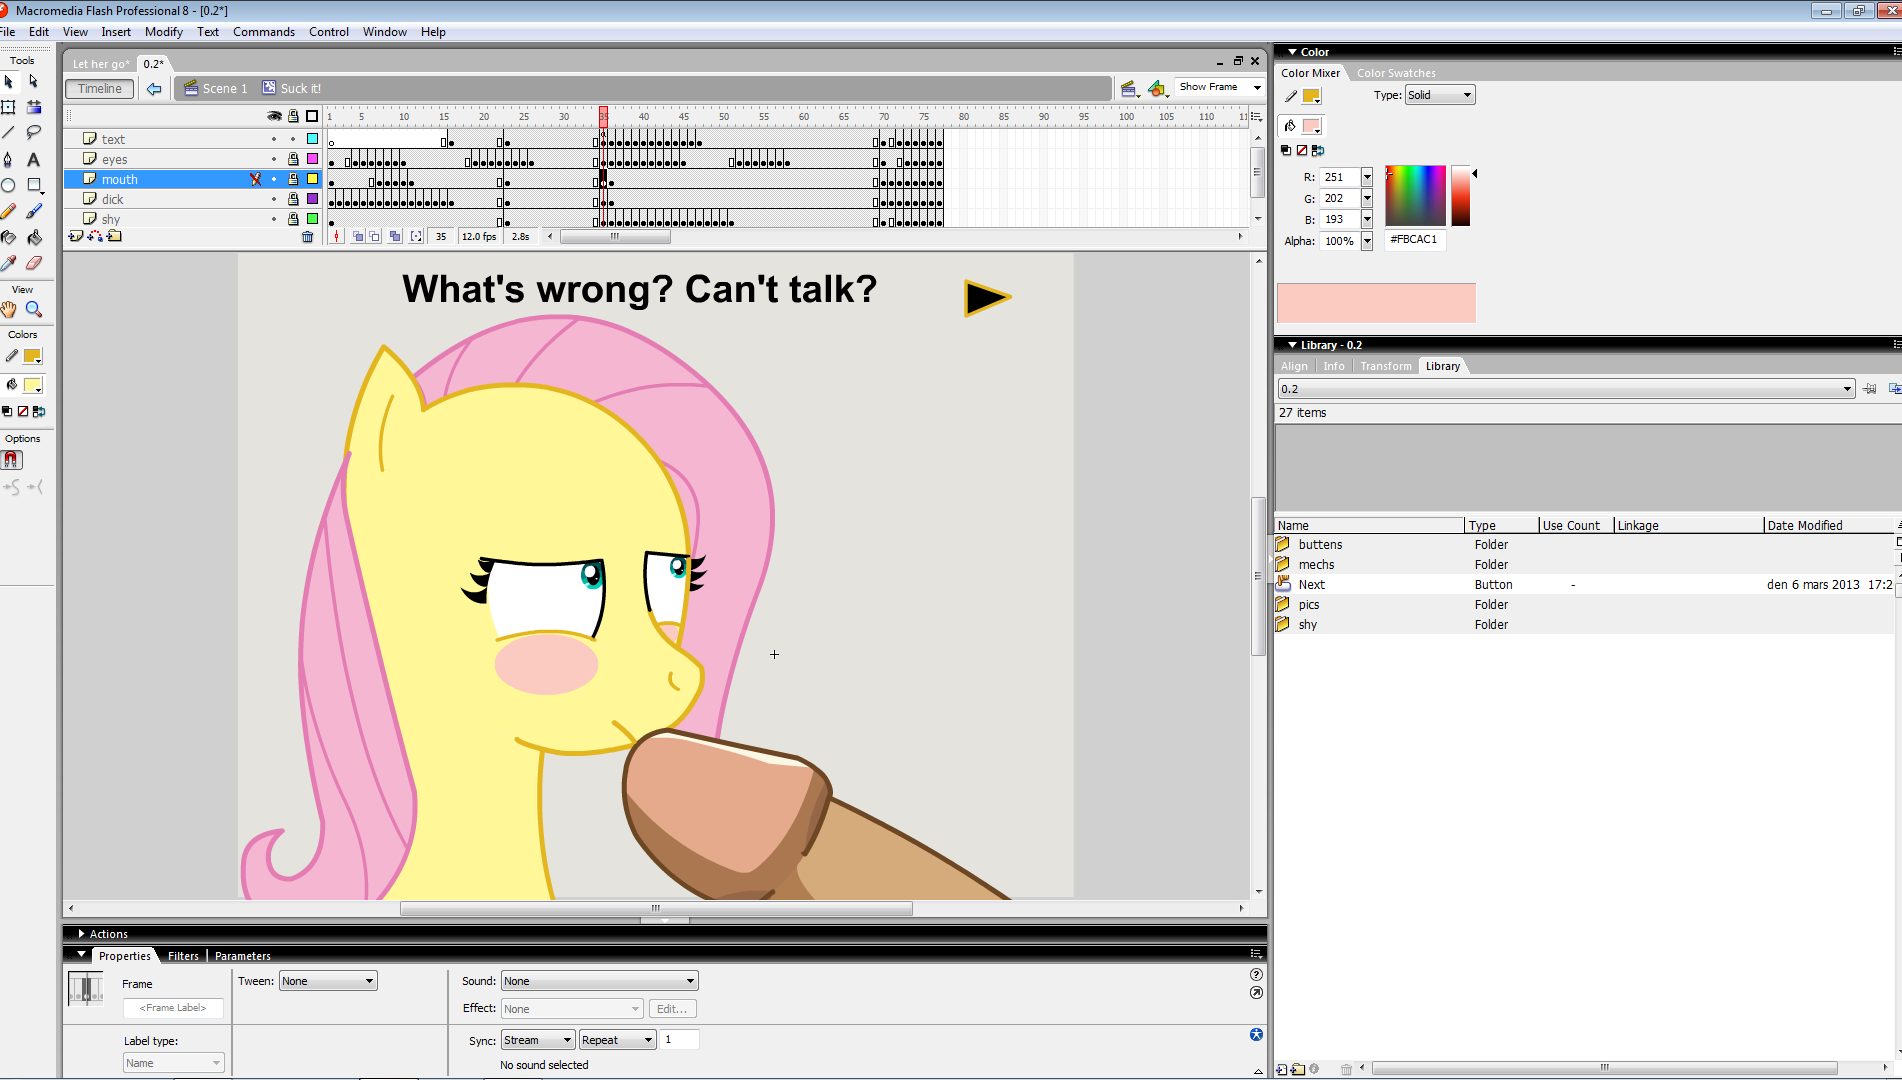Select the Hand tool

click(x=9, y=310)
